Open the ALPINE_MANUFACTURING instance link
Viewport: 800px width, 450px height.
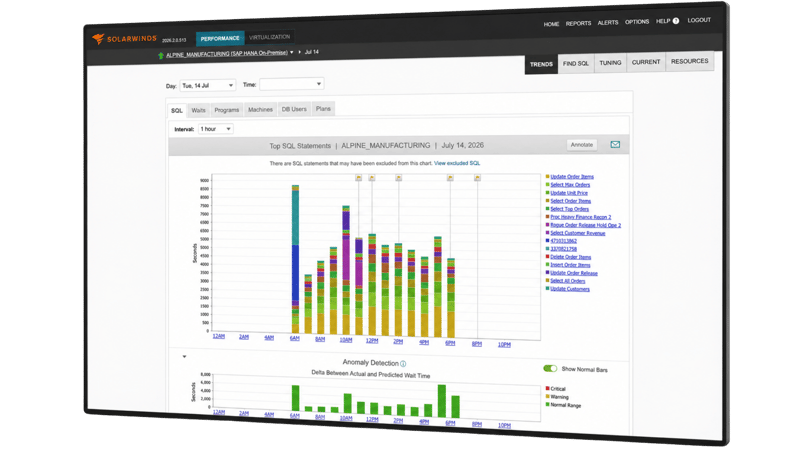pyautogui.click(x=227, y=54)
